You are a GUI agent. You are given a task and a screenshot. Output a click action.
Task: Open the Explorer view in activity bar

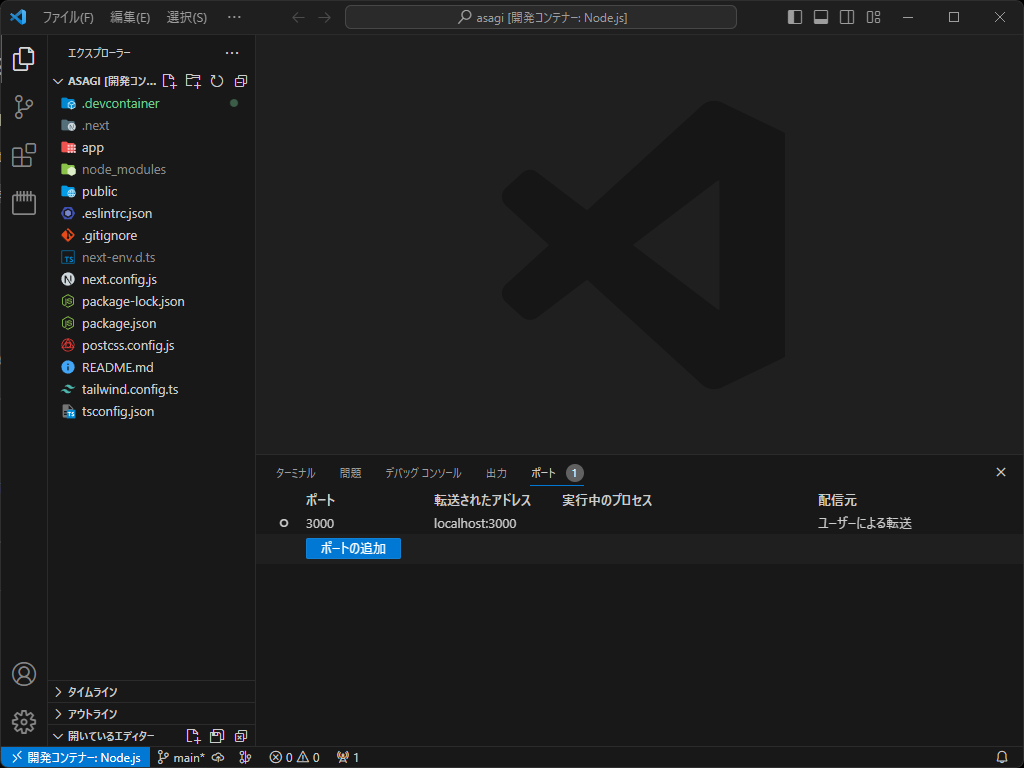coord(24,59)
